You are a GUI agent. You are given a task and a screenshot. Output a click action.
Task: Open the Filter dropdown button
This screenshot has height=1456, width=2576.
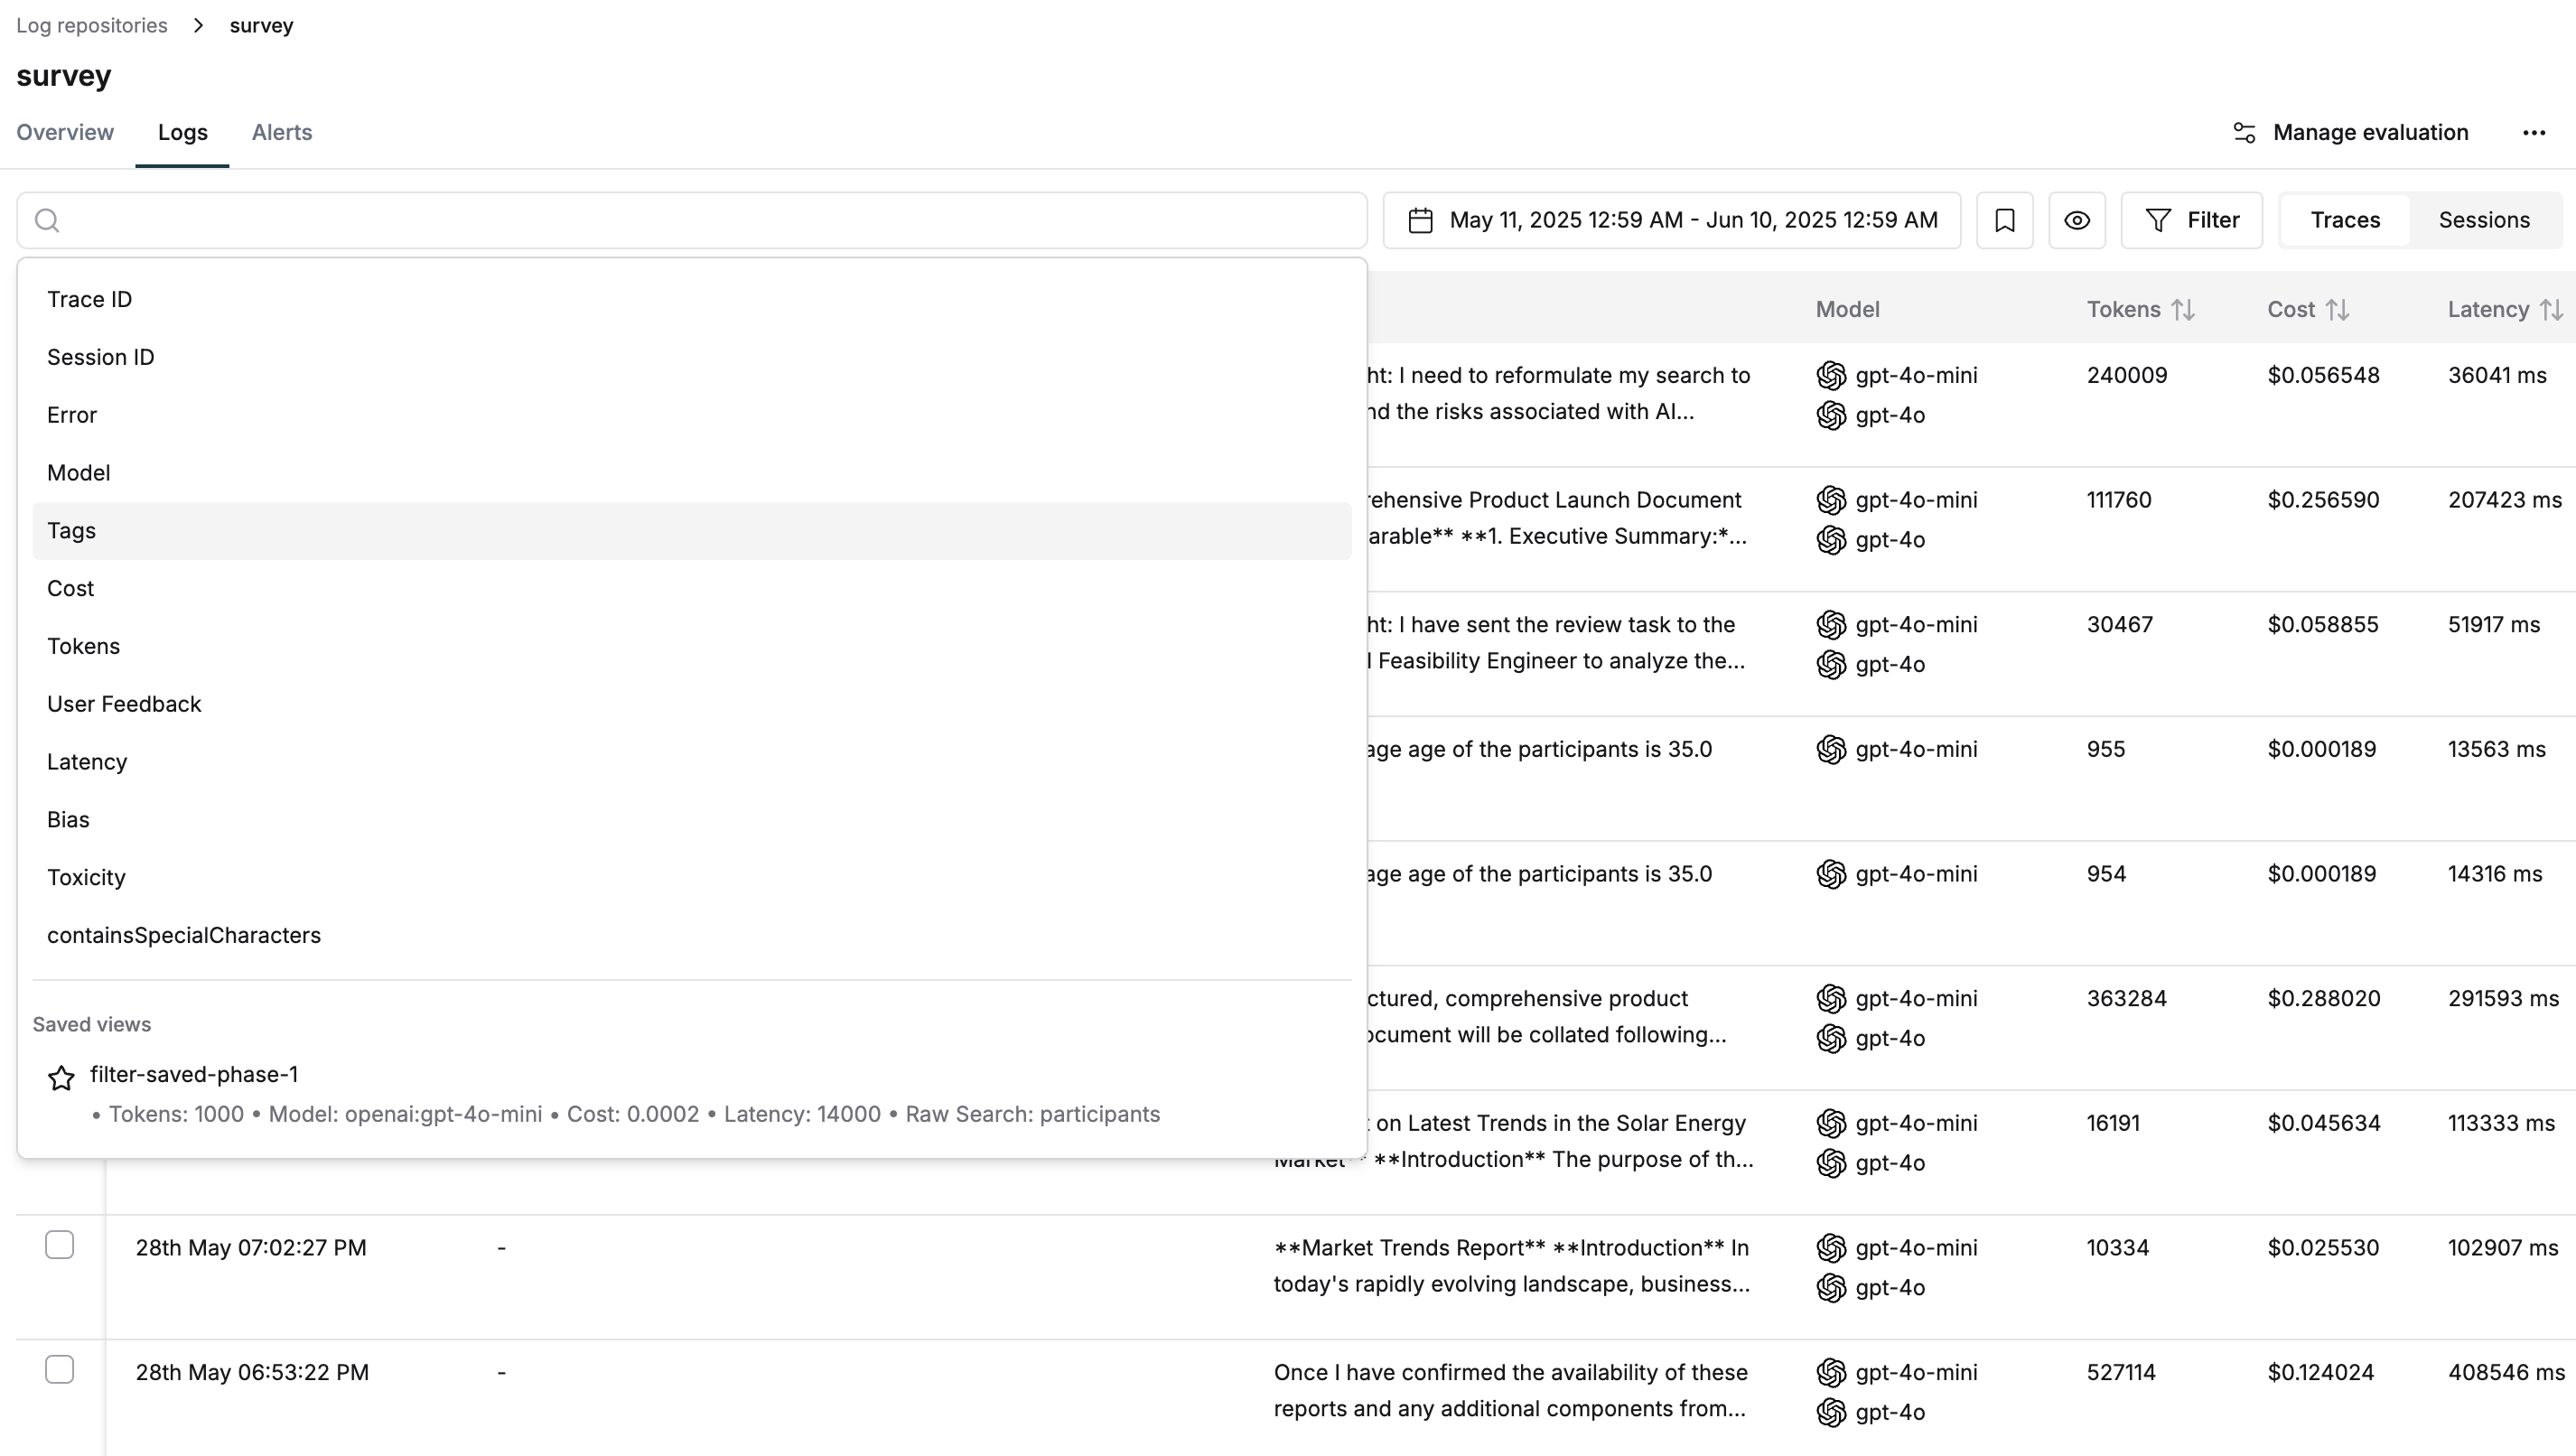pos(2191,220)
